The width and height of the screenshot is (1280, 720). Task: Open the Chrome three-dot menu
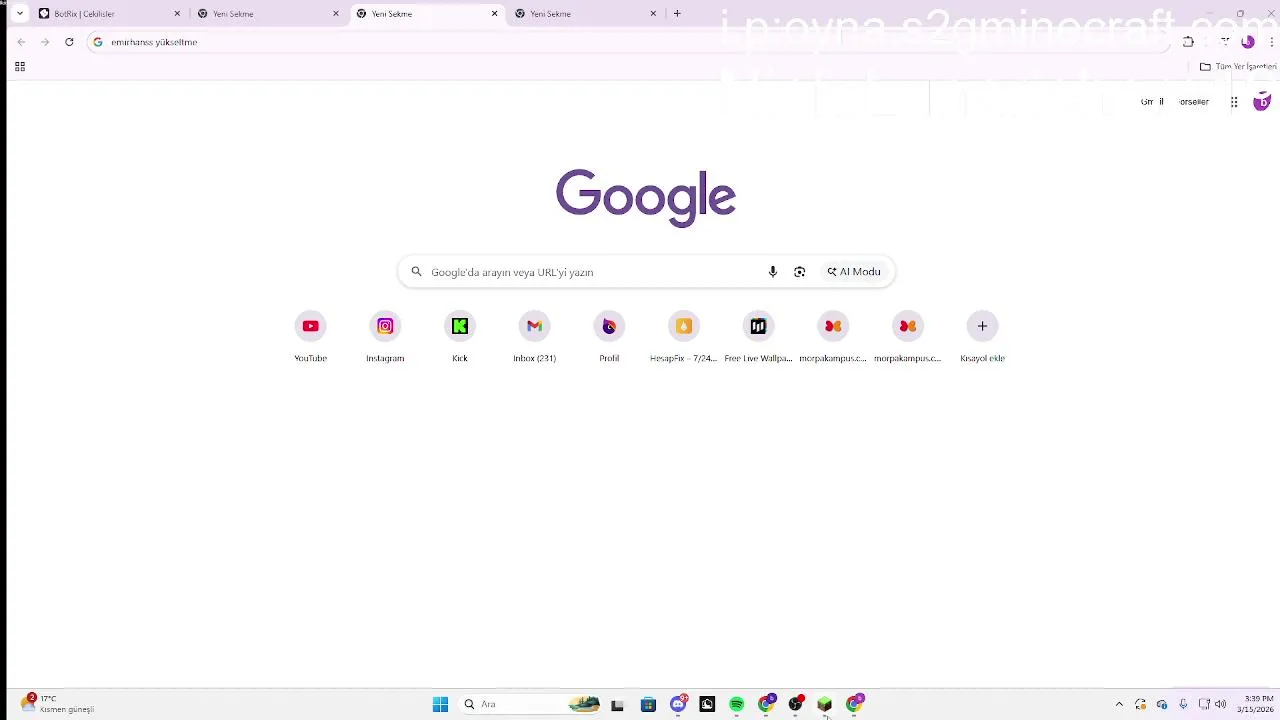pyautogui.click(x=1271, y=42)
